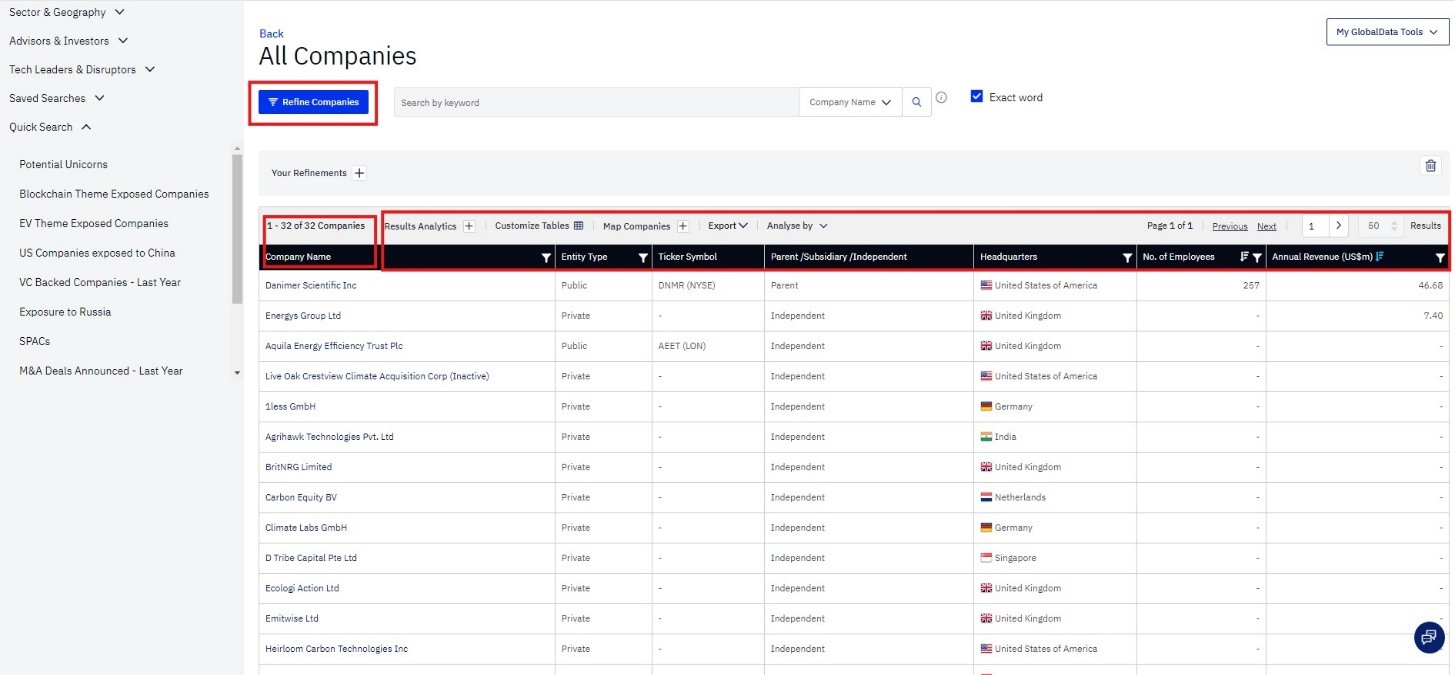
Task: Open the Customize Tables grid icon
Action: tap(578, 226)
